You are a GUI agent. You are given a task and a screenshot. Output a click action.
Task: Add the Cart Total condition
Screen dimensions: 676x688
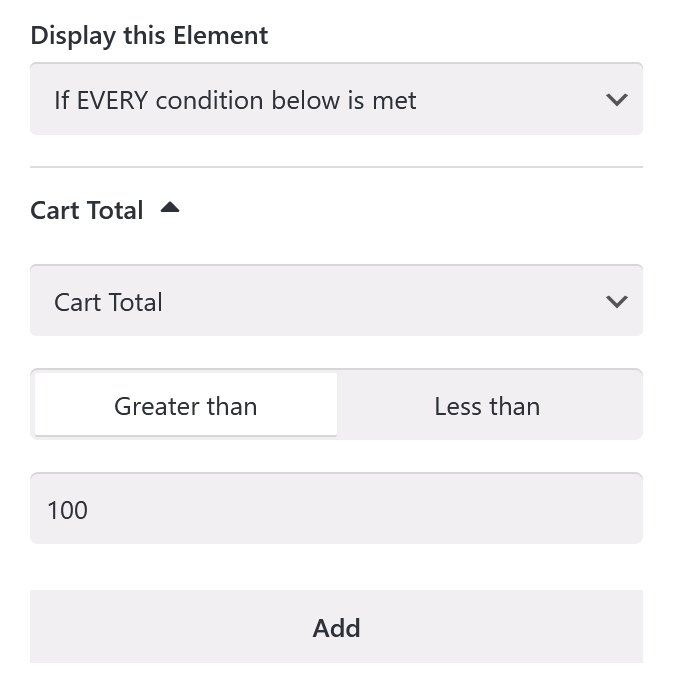336,628
